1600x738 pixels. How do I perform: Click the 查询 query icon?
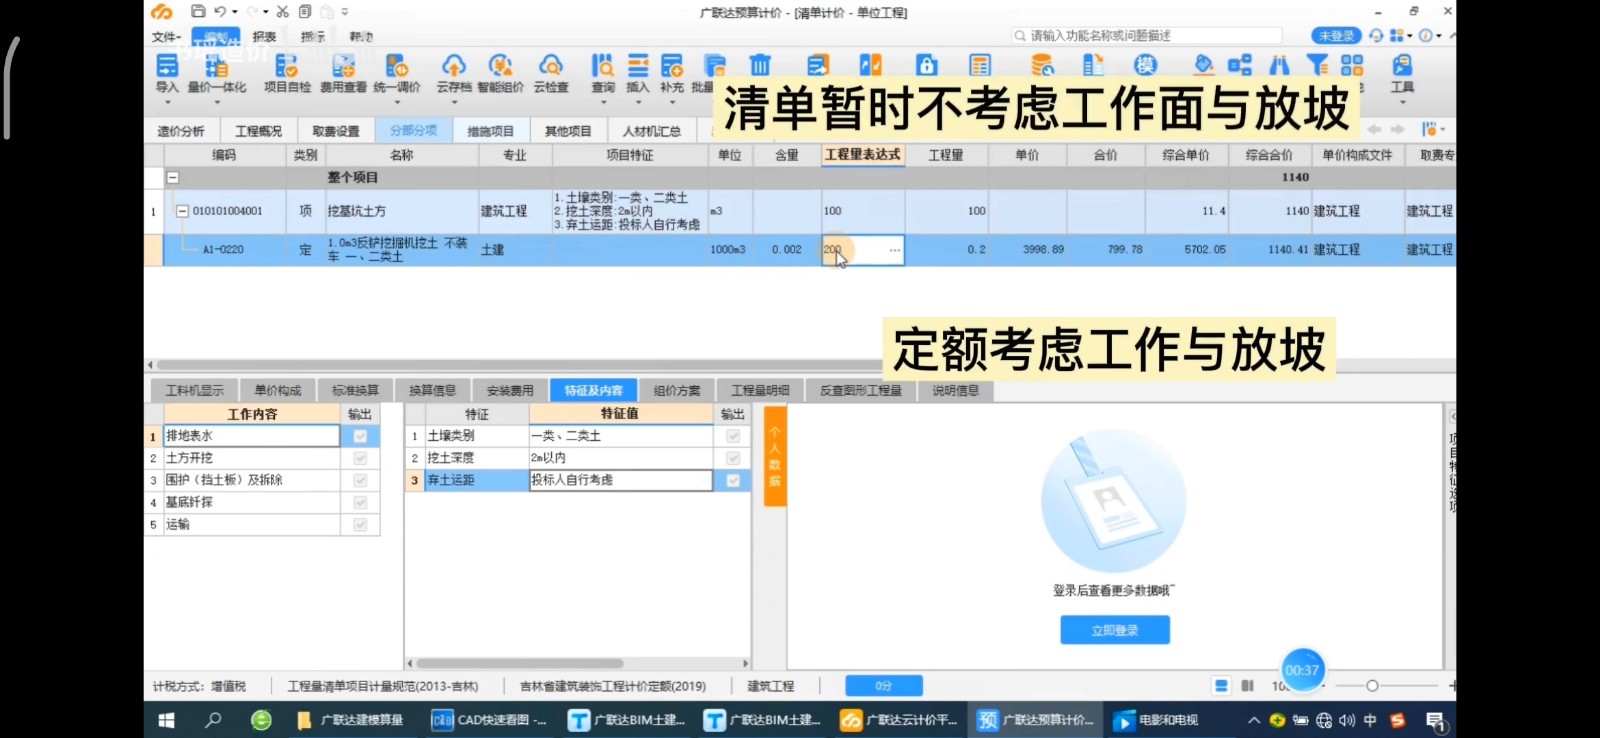pyautogui.click(x=603, y=66)
